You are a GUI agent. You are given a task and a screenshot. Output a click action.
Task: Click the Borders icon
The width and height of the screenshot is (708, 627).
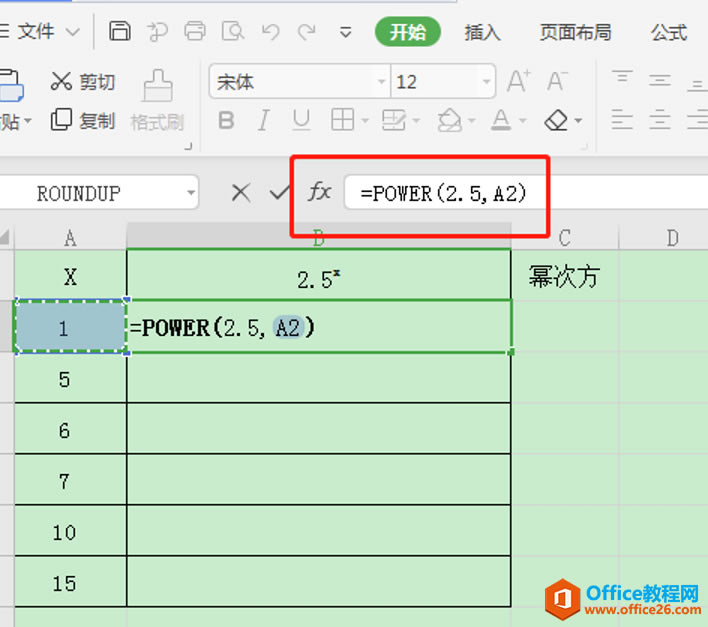342,120
